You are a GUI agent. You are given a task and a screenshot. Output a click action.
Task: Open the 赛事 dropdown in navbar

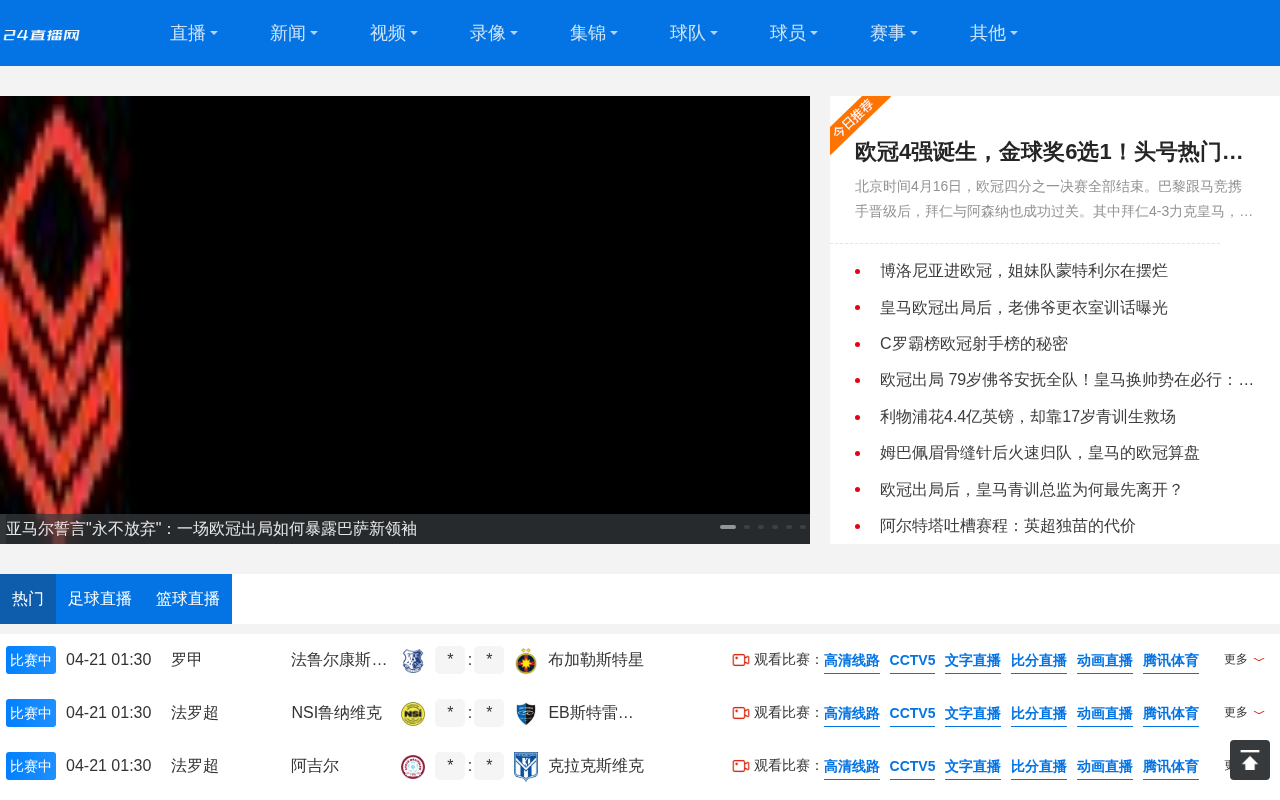[x=894, y=33]
